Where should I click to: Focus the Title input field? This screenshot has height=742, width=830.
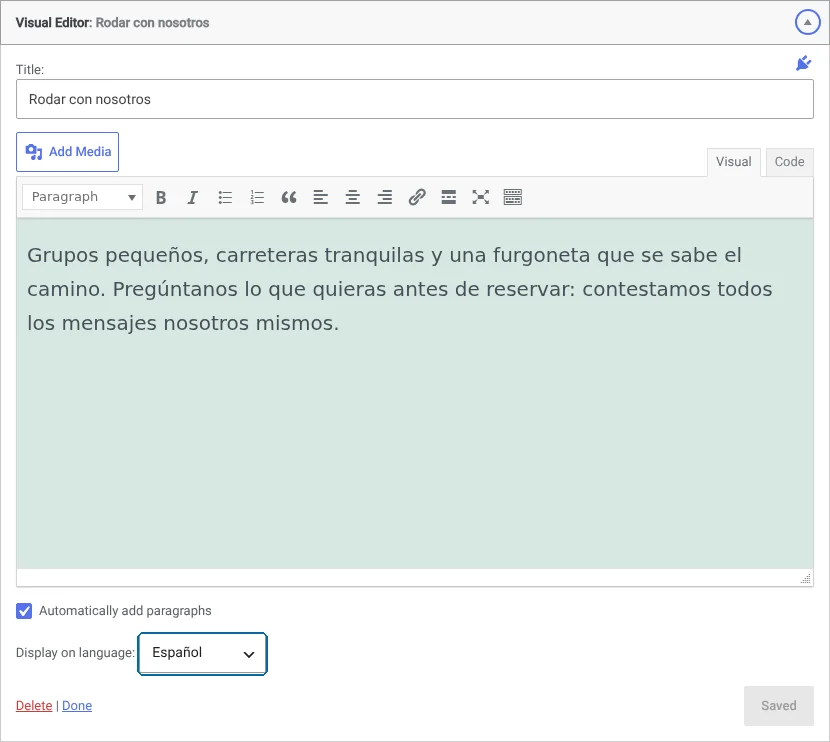tap(414, 99)
